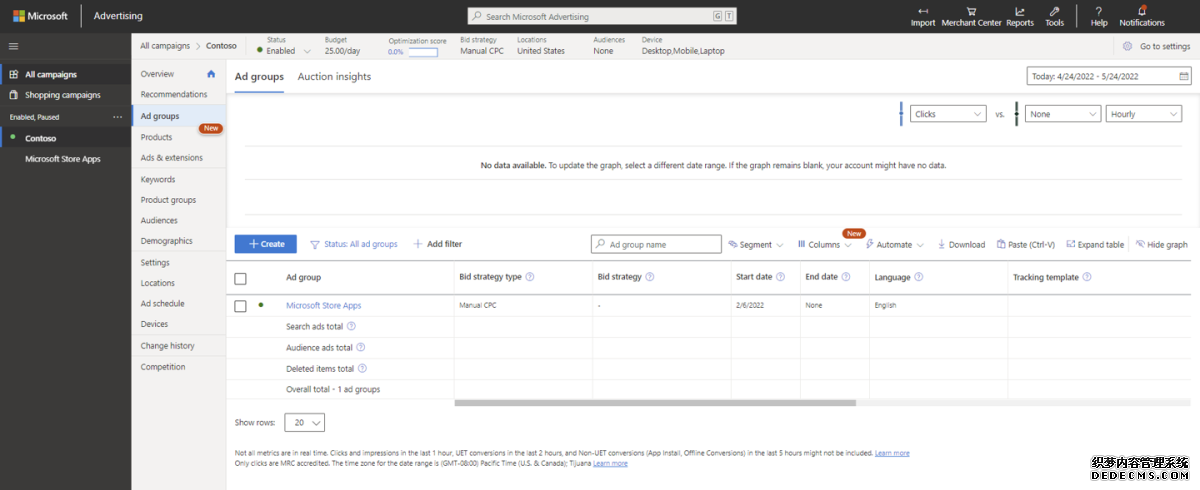Click the help icon beside Tracking template

(1086, 277)
